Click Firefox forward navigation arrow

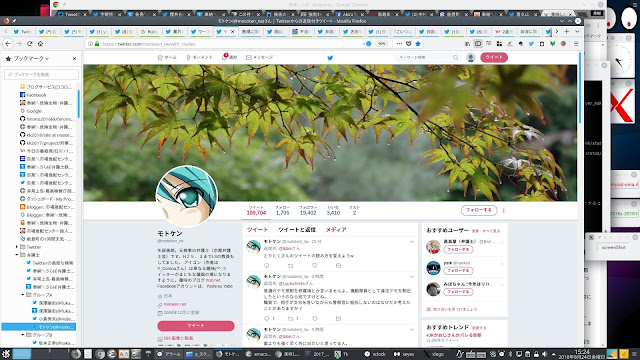tap(19, 44)
